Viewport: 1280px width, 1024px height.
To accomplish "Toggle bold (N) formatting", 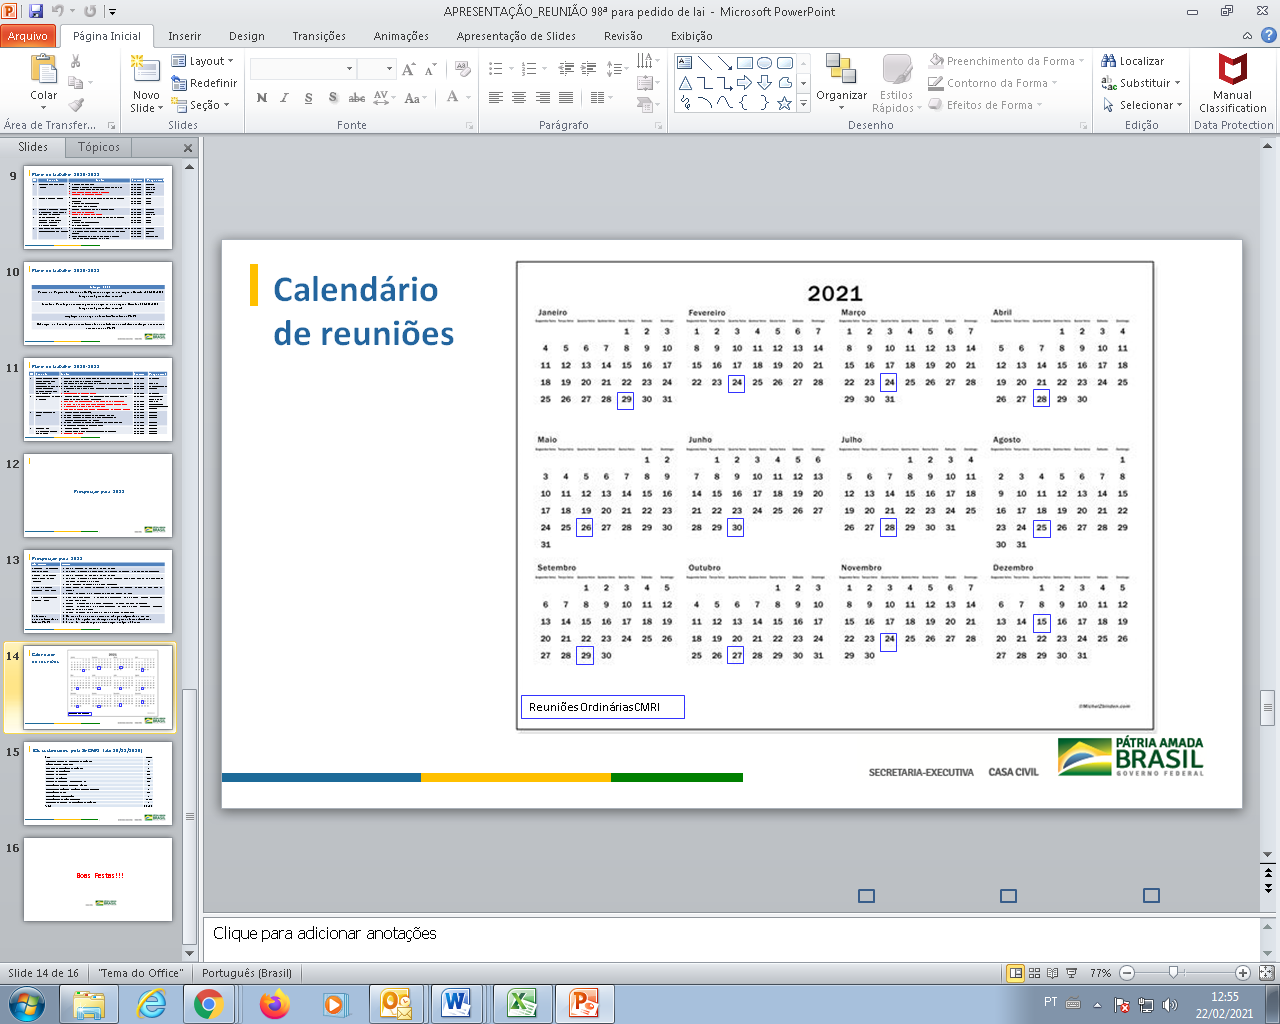I will click(x=262, y=98).
